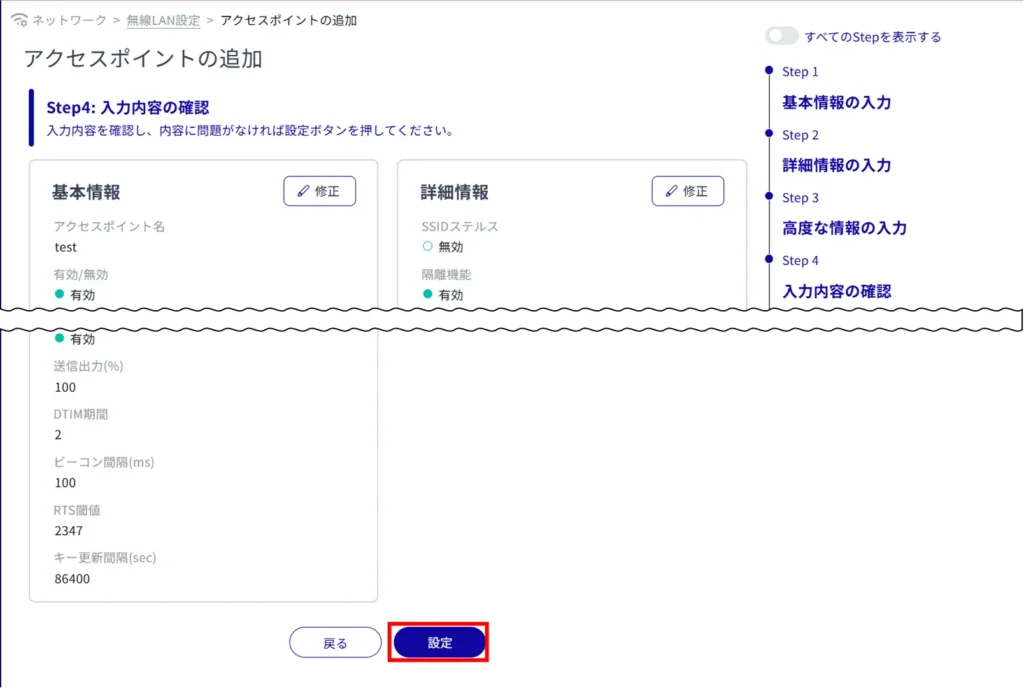
Task: Click the Wi-Fi network icon in breadcrumb
Action: pos(20,20)
